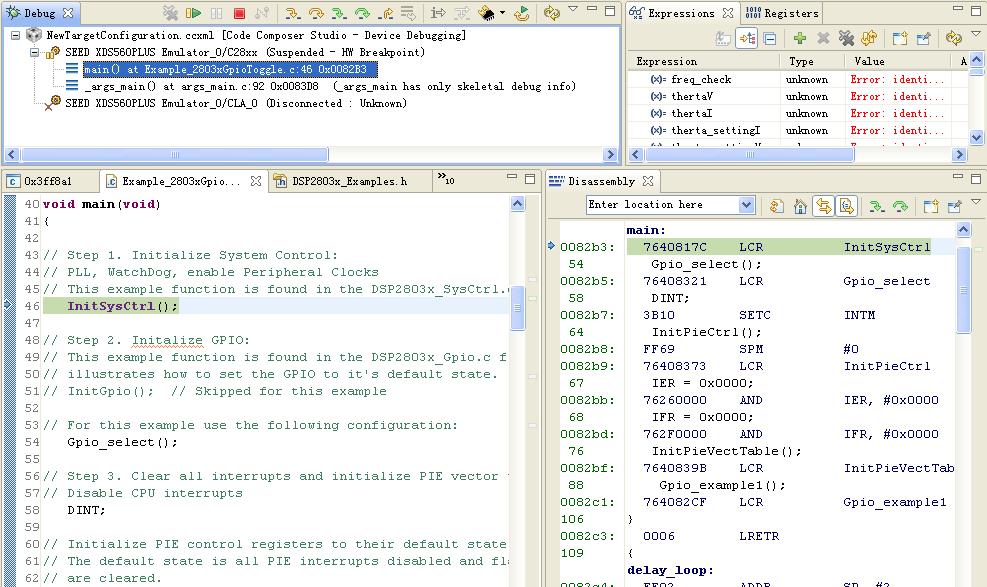987x587 pixels.
Task: Click the Restart icon in Debug toolbar
Action: [521, 13]
